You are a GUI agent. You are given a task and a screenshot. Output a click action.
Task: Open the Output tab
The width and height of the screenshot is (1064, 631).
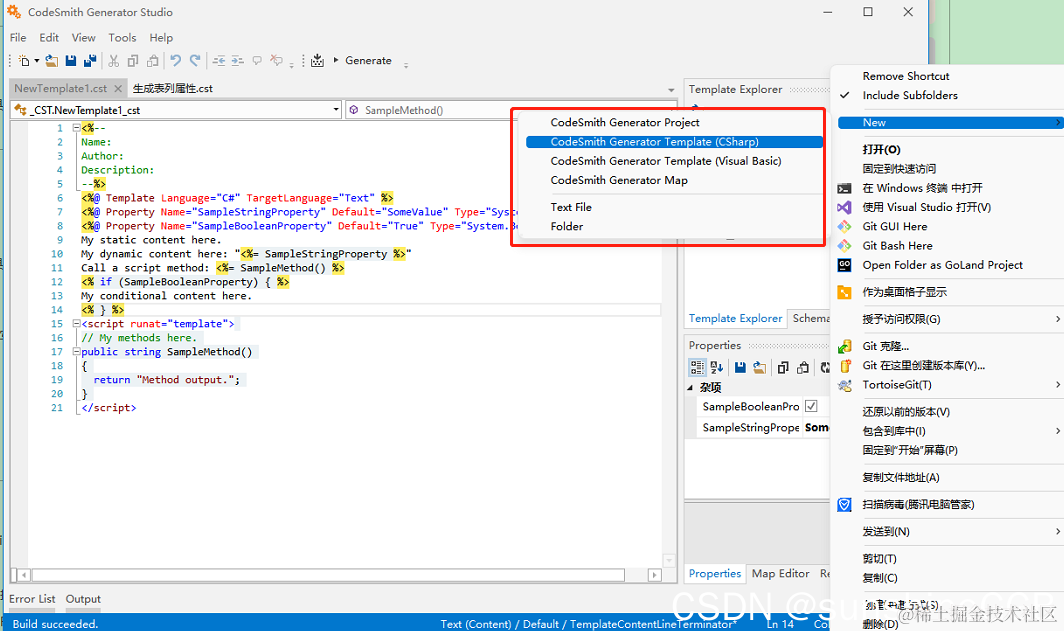click(83, 598)
